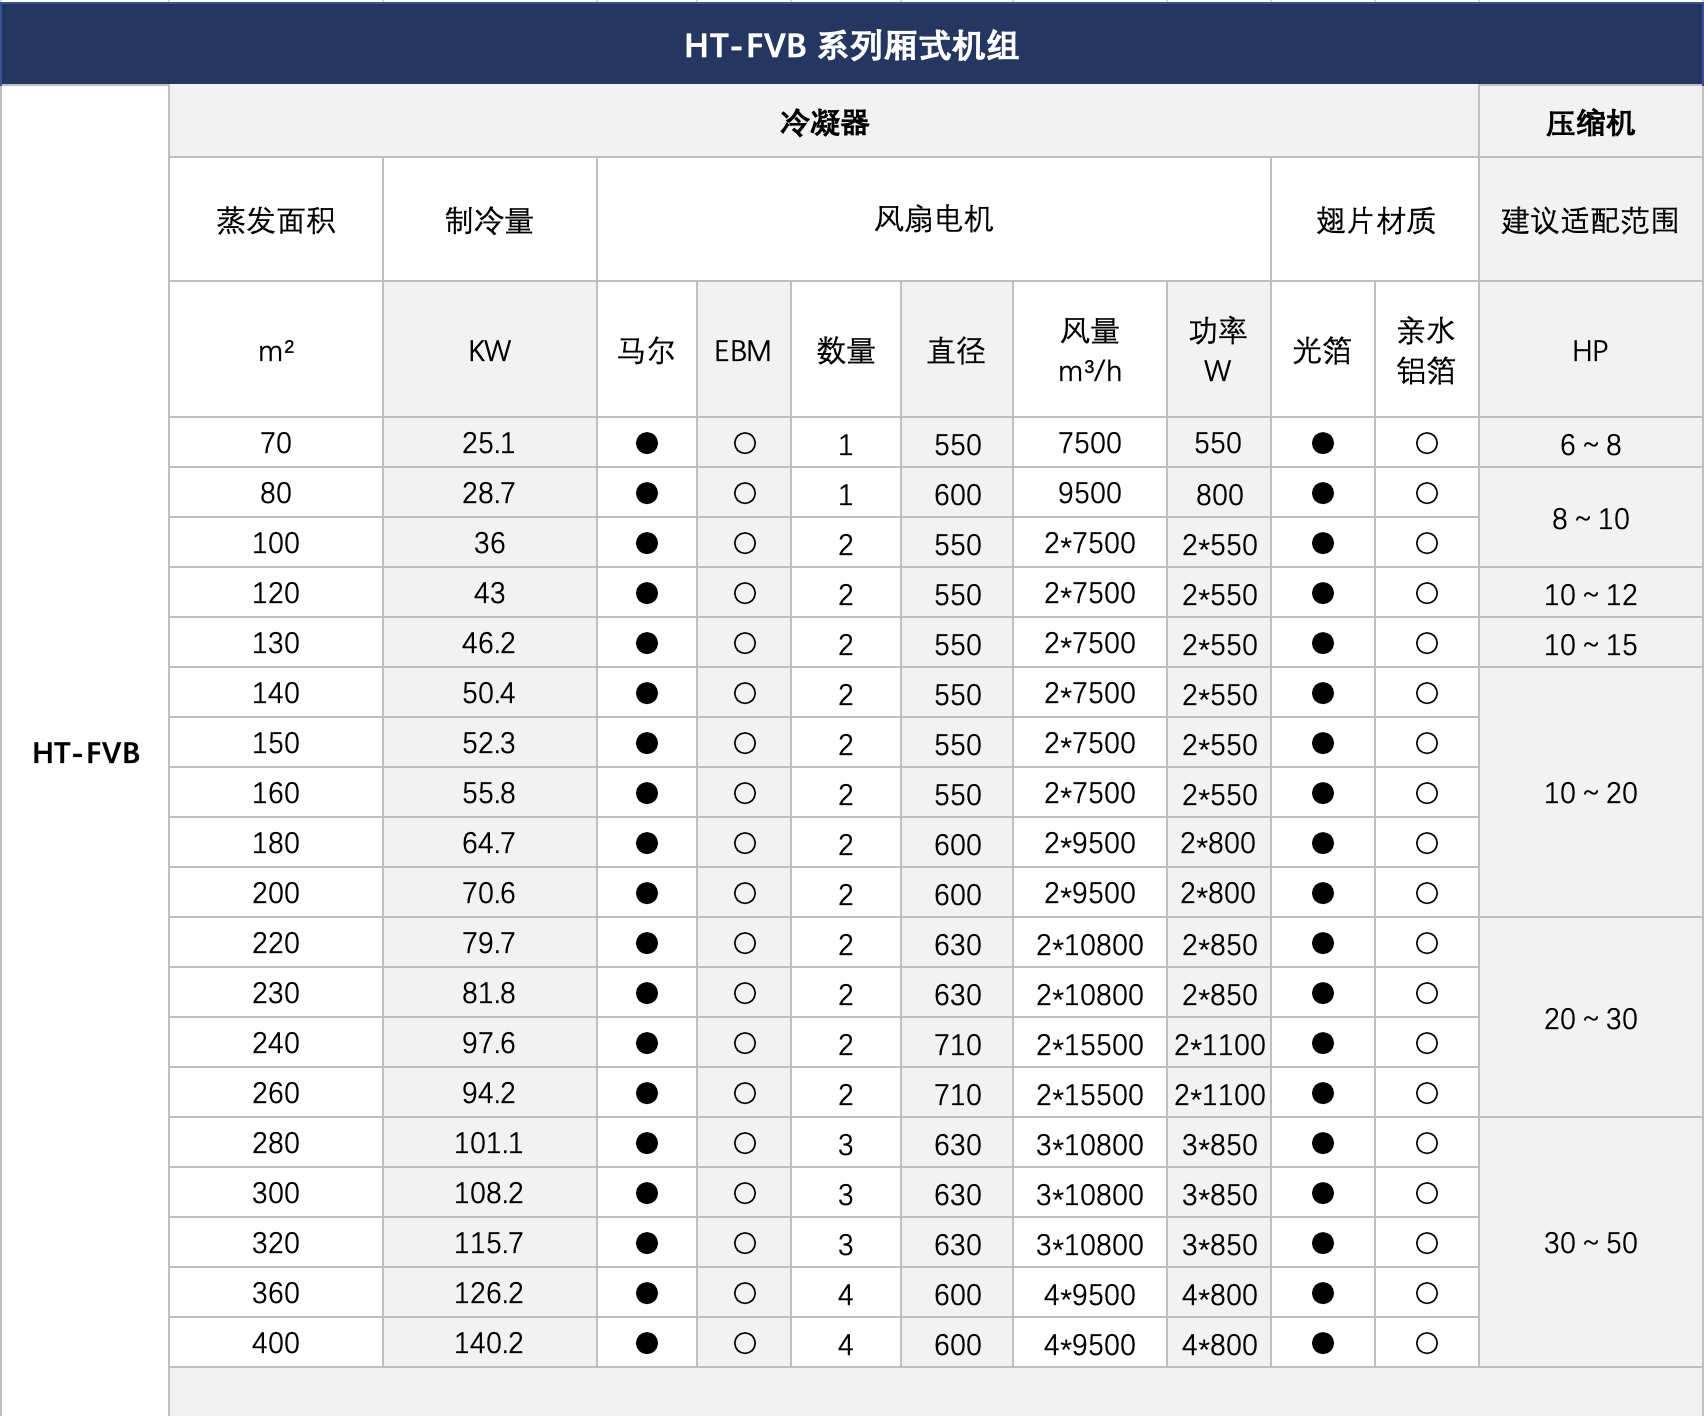Click the 风量 m³/h column header
The height and width of the screenshot is (1416, 1704).
coord(1090,350)
